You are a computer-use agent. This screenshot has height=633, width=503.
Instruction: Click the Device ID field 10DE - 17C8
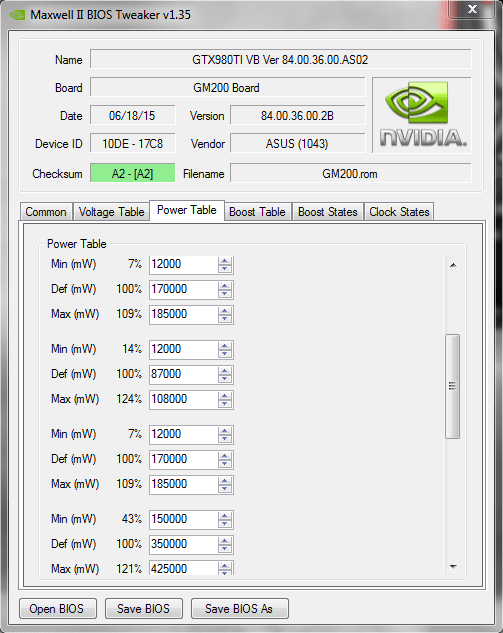[133, 143]
